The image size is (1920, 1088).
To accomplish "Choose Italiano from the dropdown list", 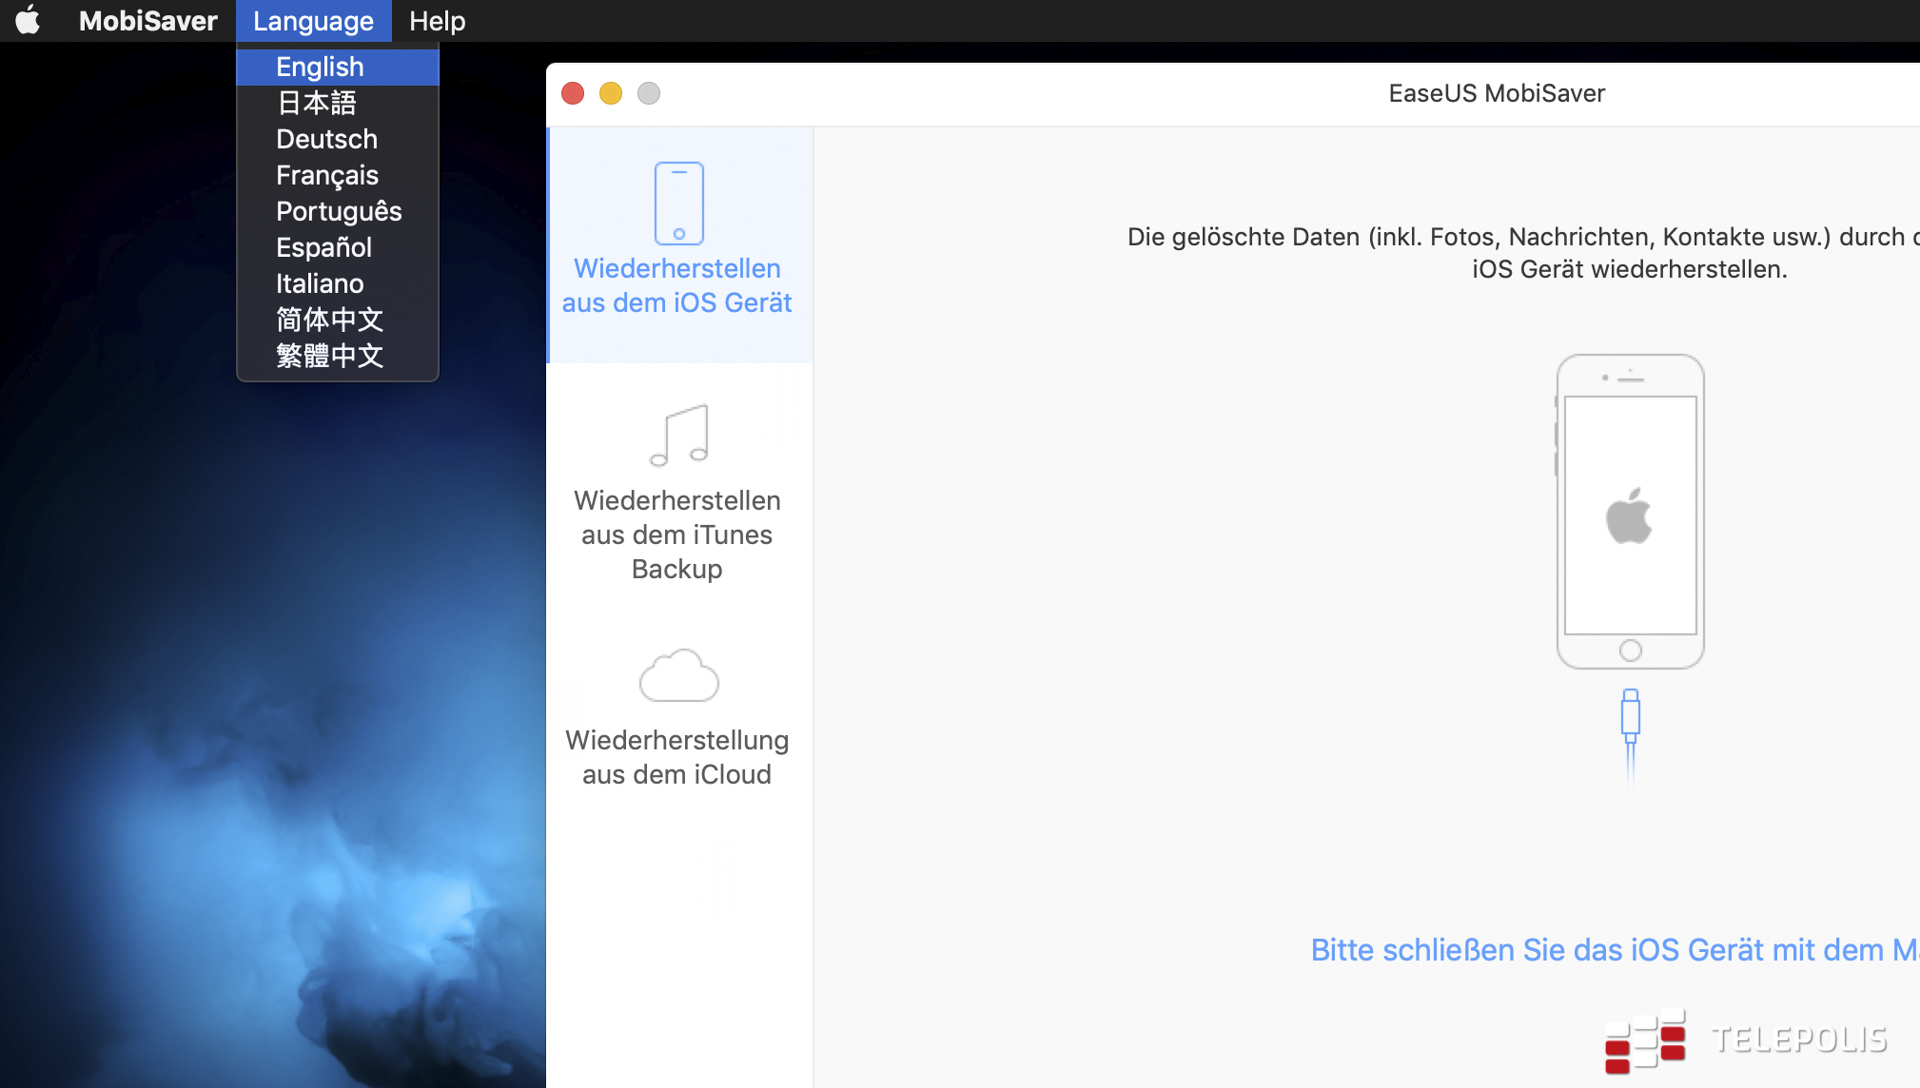I will pos(320,283).
